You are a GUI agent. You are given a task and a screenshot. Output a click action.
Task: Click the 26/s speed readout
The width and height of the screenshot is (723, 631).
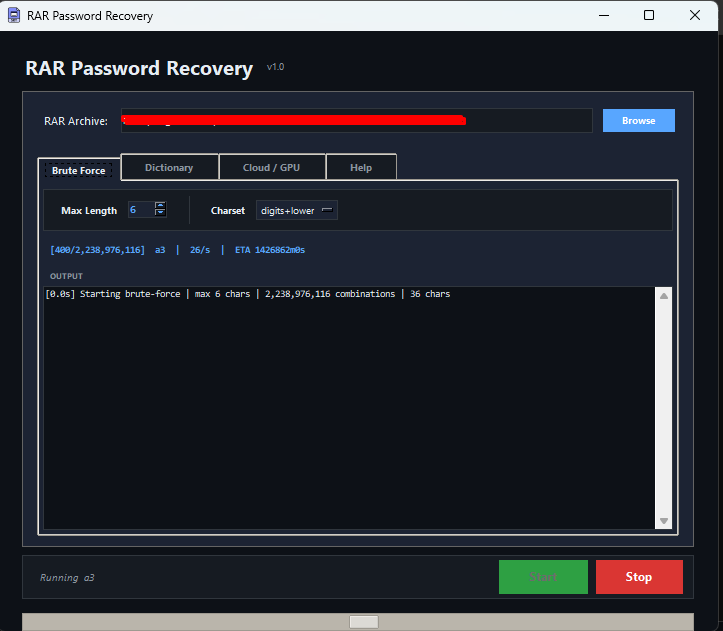tap(200, 250)
